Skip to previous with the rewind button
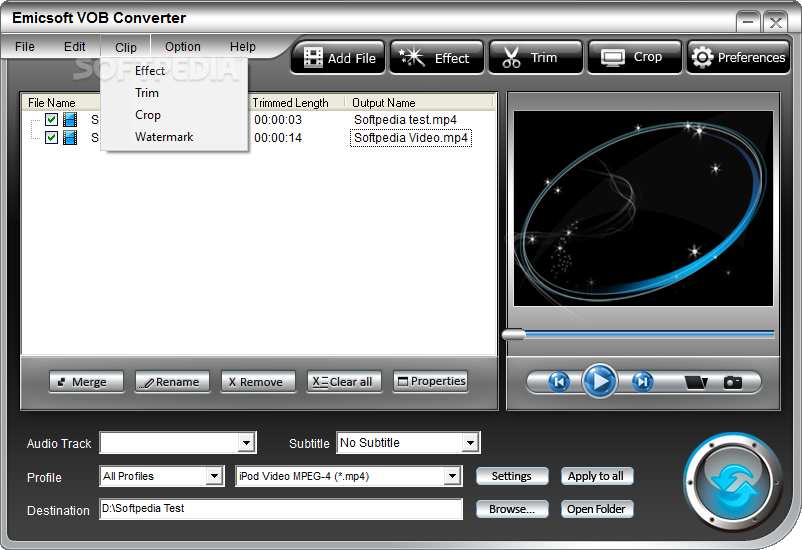This screenshot has width=802, height=550. (x=559, y=382)
